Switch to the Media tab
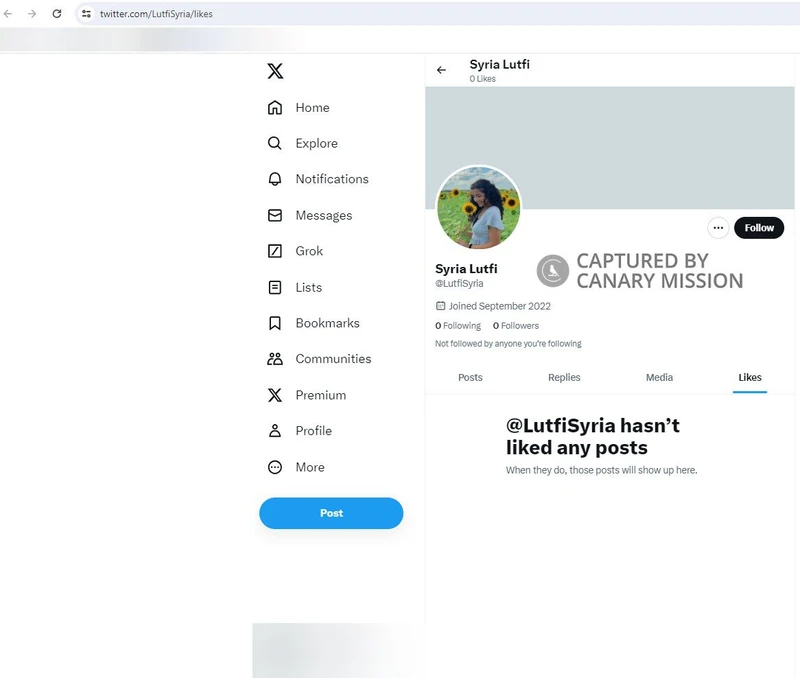 [x=659, y=377]
